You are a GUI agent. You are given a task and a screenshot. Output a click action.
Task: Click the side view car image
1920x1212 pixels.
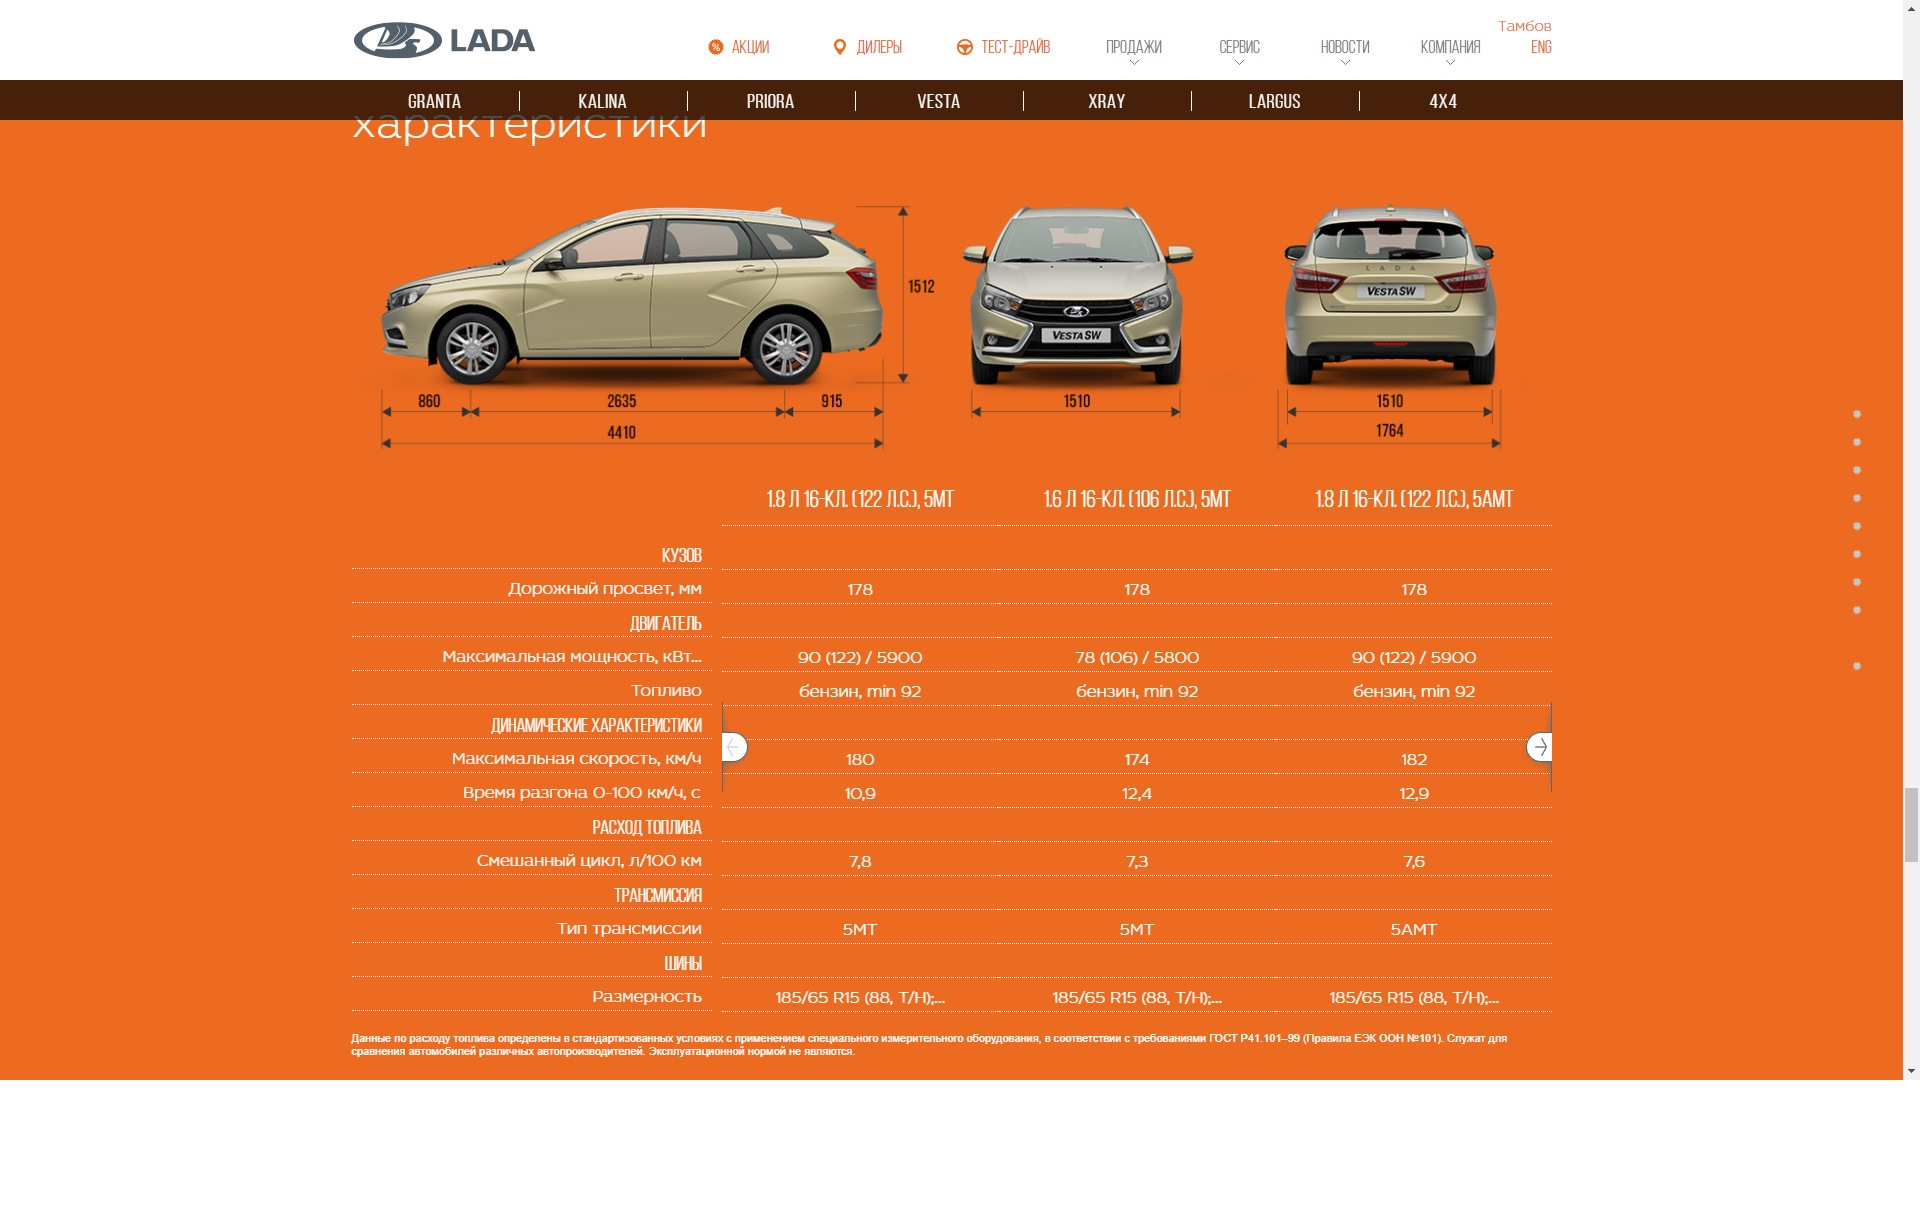coord(631,296)
